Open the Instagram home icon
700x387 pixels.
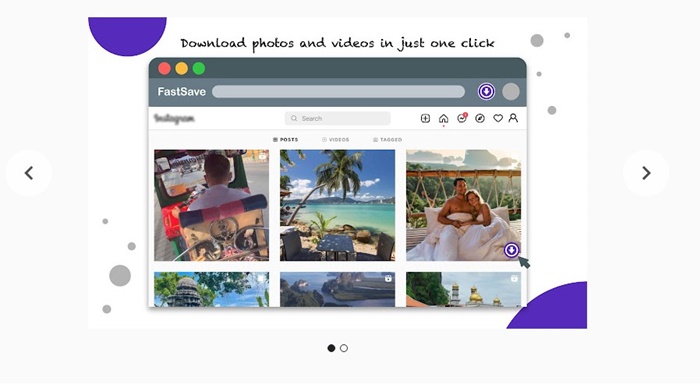(443, 118)
